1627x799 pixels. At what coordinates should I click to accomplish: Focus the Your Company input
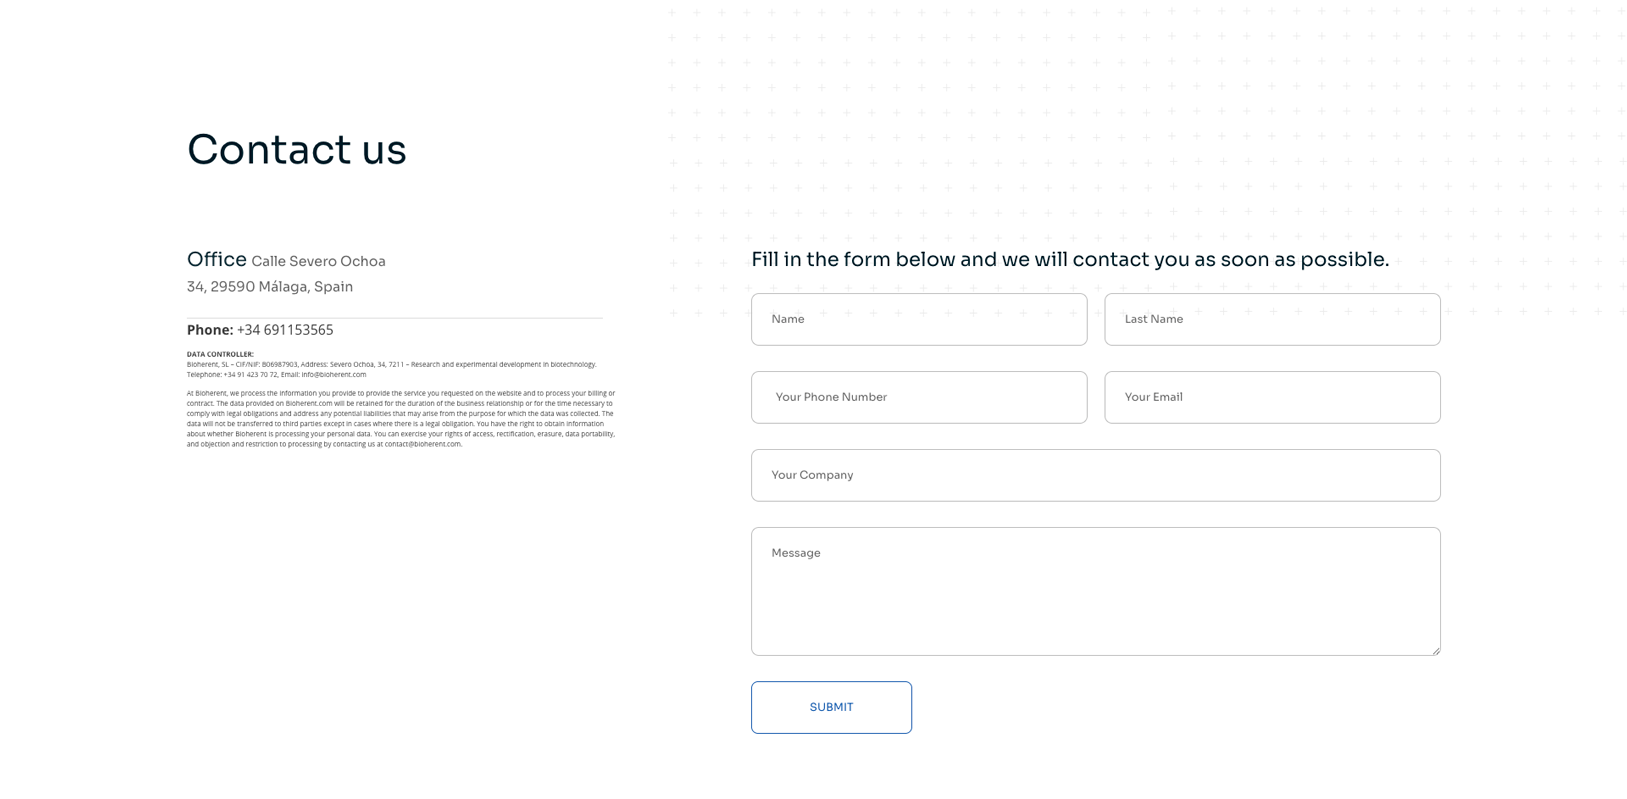point(1095,475)
